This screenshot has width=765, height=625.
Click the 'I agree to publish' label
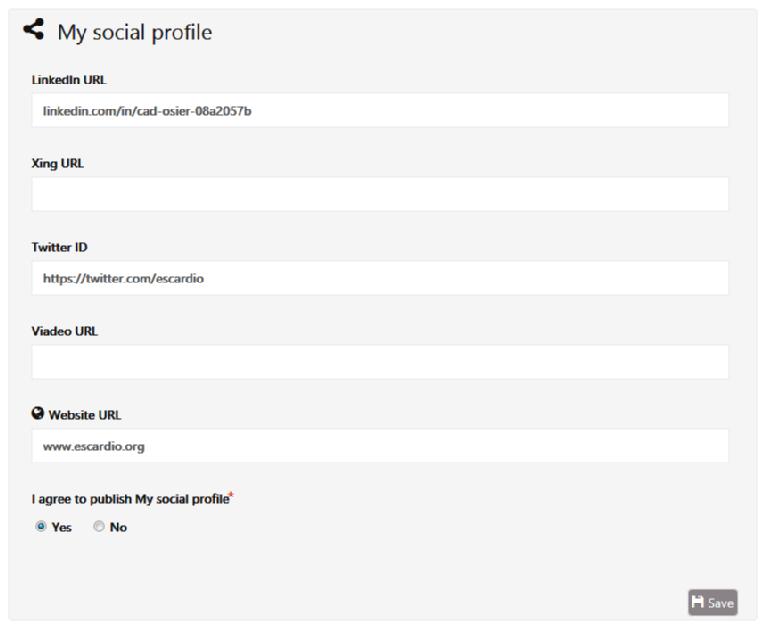click(x=130, y=499)
